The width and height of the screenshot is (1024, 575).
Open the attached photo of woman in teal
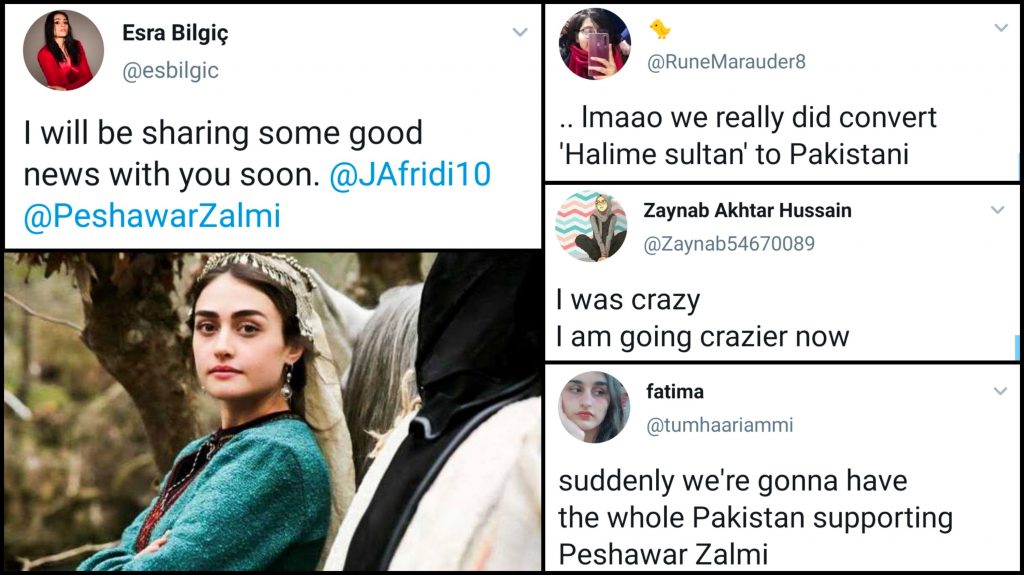(273, 411)
